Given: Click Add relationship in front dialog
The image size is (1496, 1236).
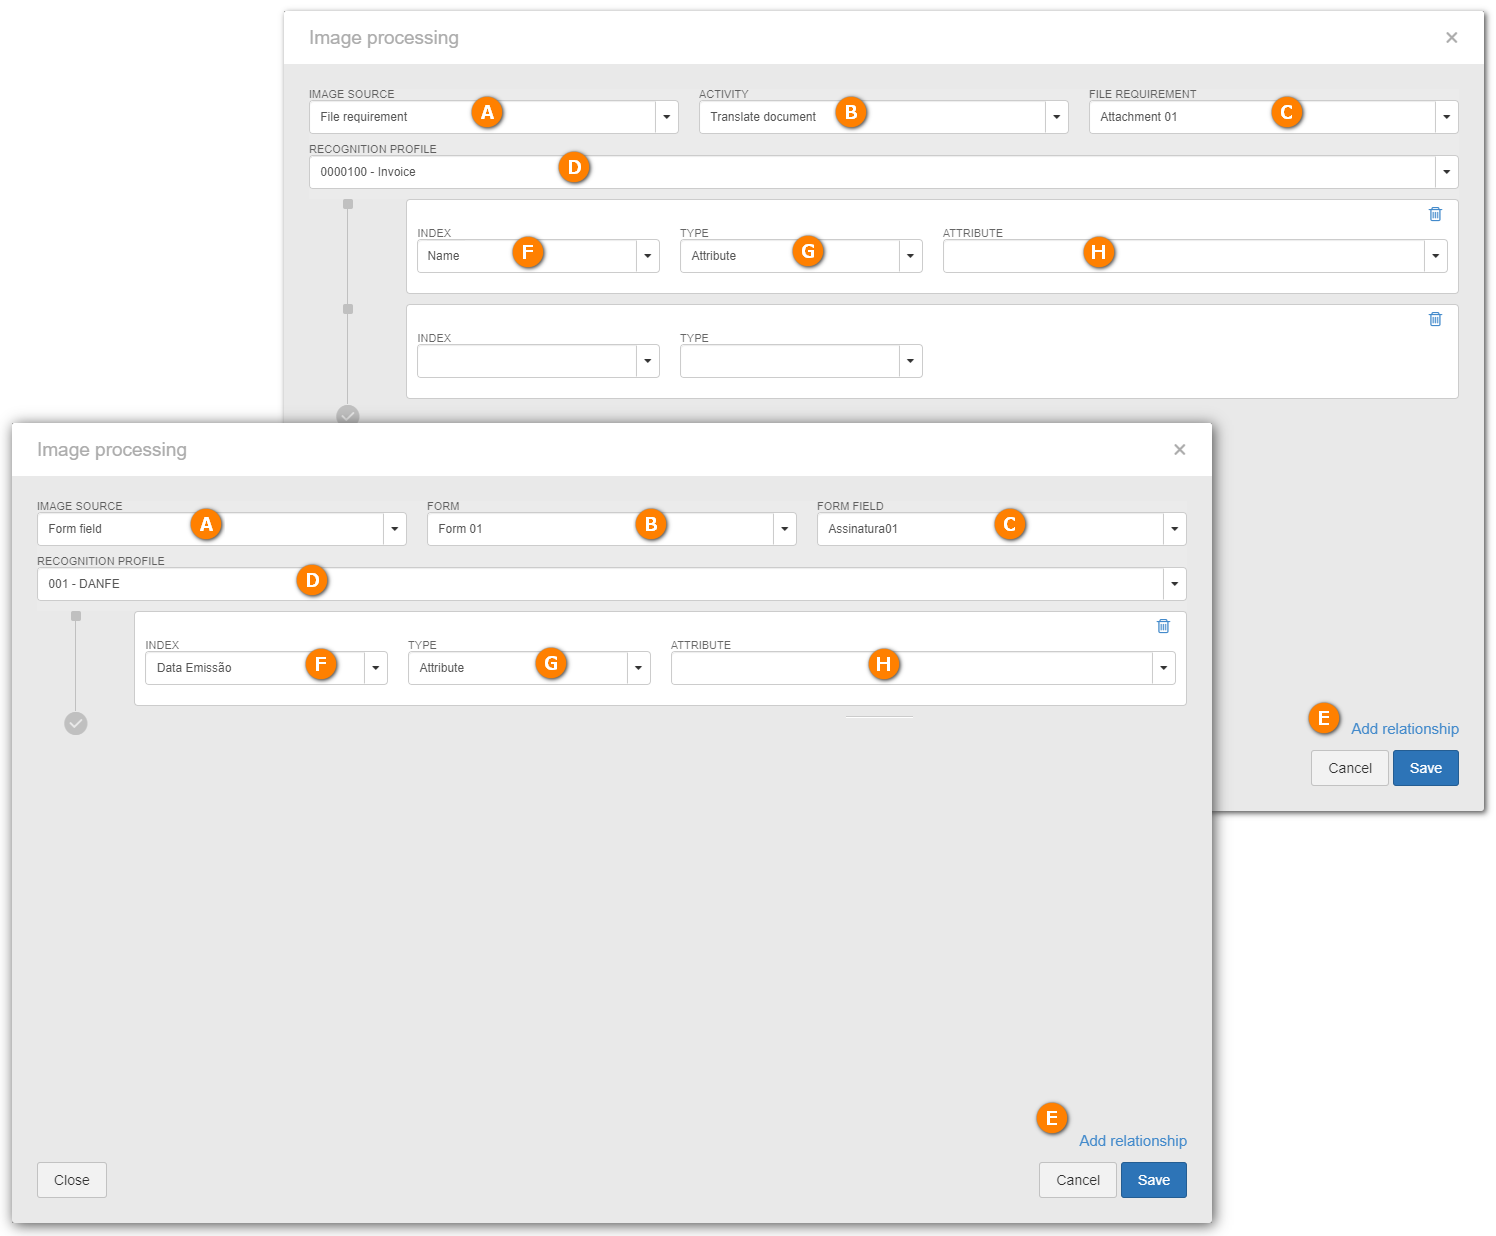Looking at the screenshot, I should (1132, 1141).
